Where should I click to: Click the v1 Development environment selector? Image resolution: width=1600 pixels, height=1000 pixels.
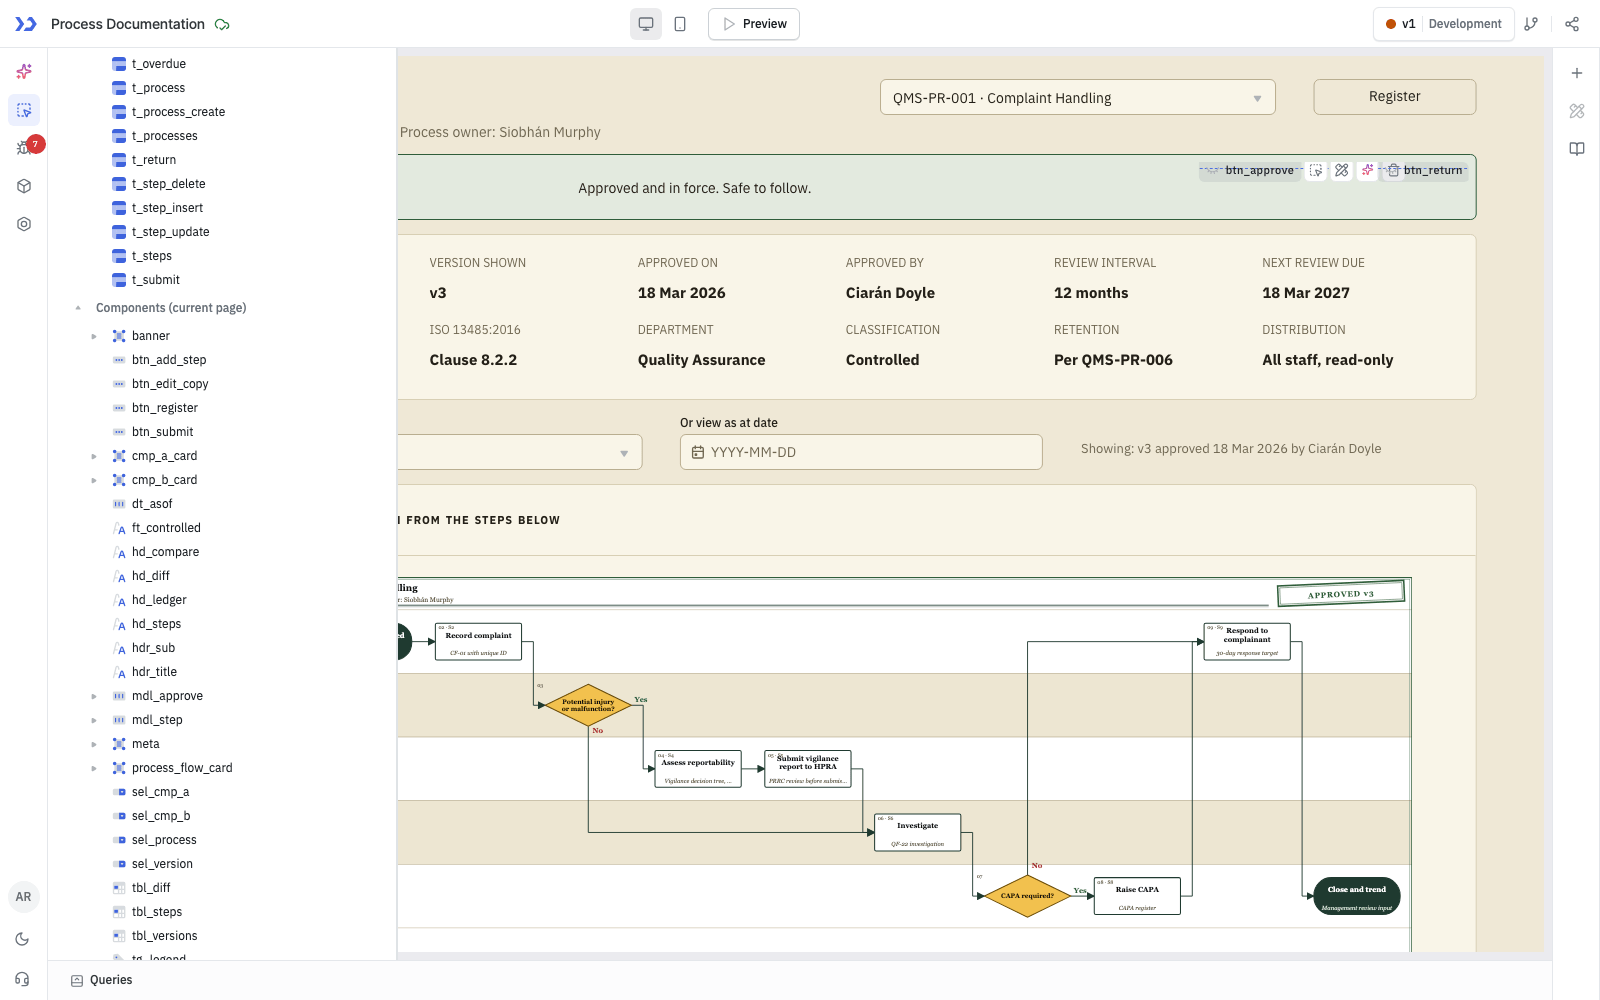(x=1442, y=24)
